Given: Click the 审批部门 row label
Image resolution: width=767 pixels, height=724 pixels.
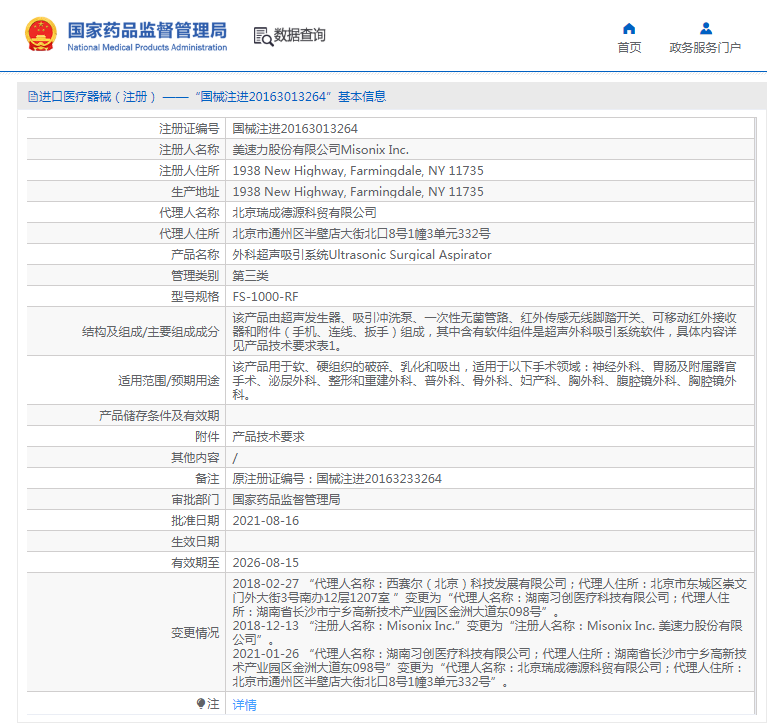Looking at the screenshot, I should tap(195, 500).
